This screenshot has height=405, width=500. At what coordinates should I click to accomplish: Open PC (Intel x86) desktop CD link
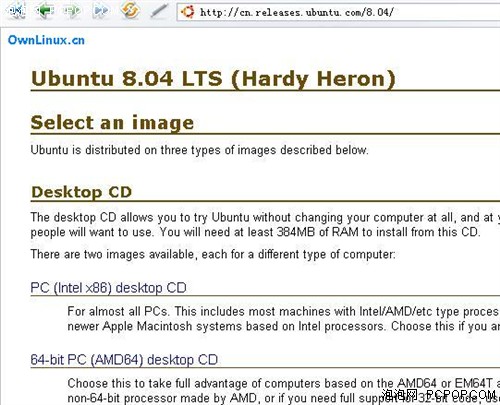108,288
